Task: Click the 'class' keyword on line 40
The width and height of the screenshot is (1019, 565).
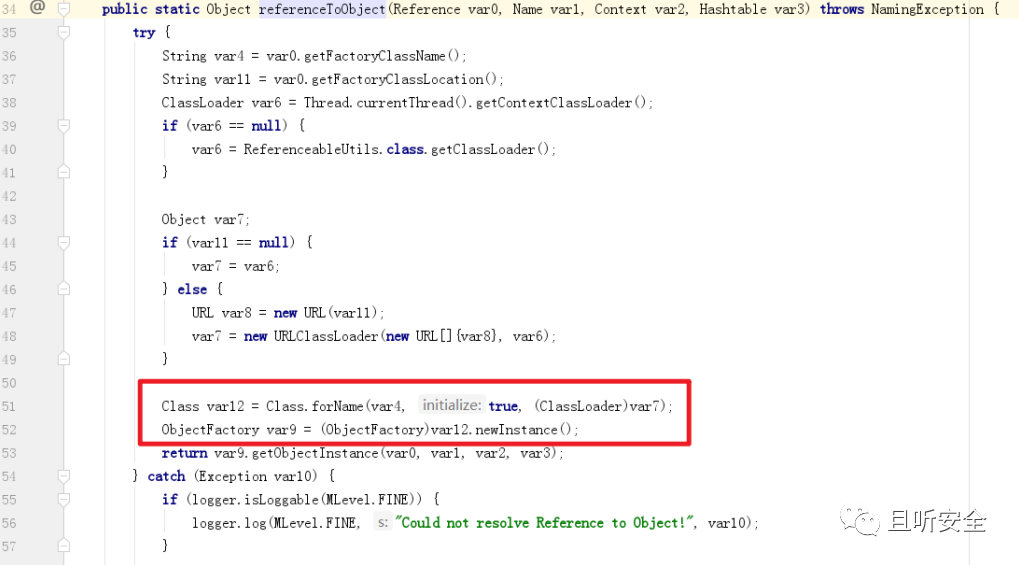Action: point(406,150)
